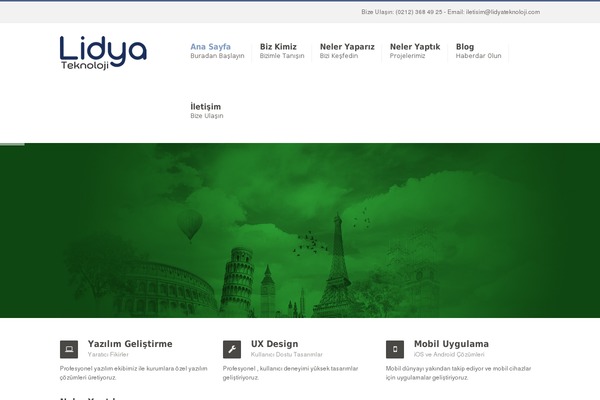The image size is (600, 400).
Task: Click the phone number (0212) 368 49 25
Action: 419,12
